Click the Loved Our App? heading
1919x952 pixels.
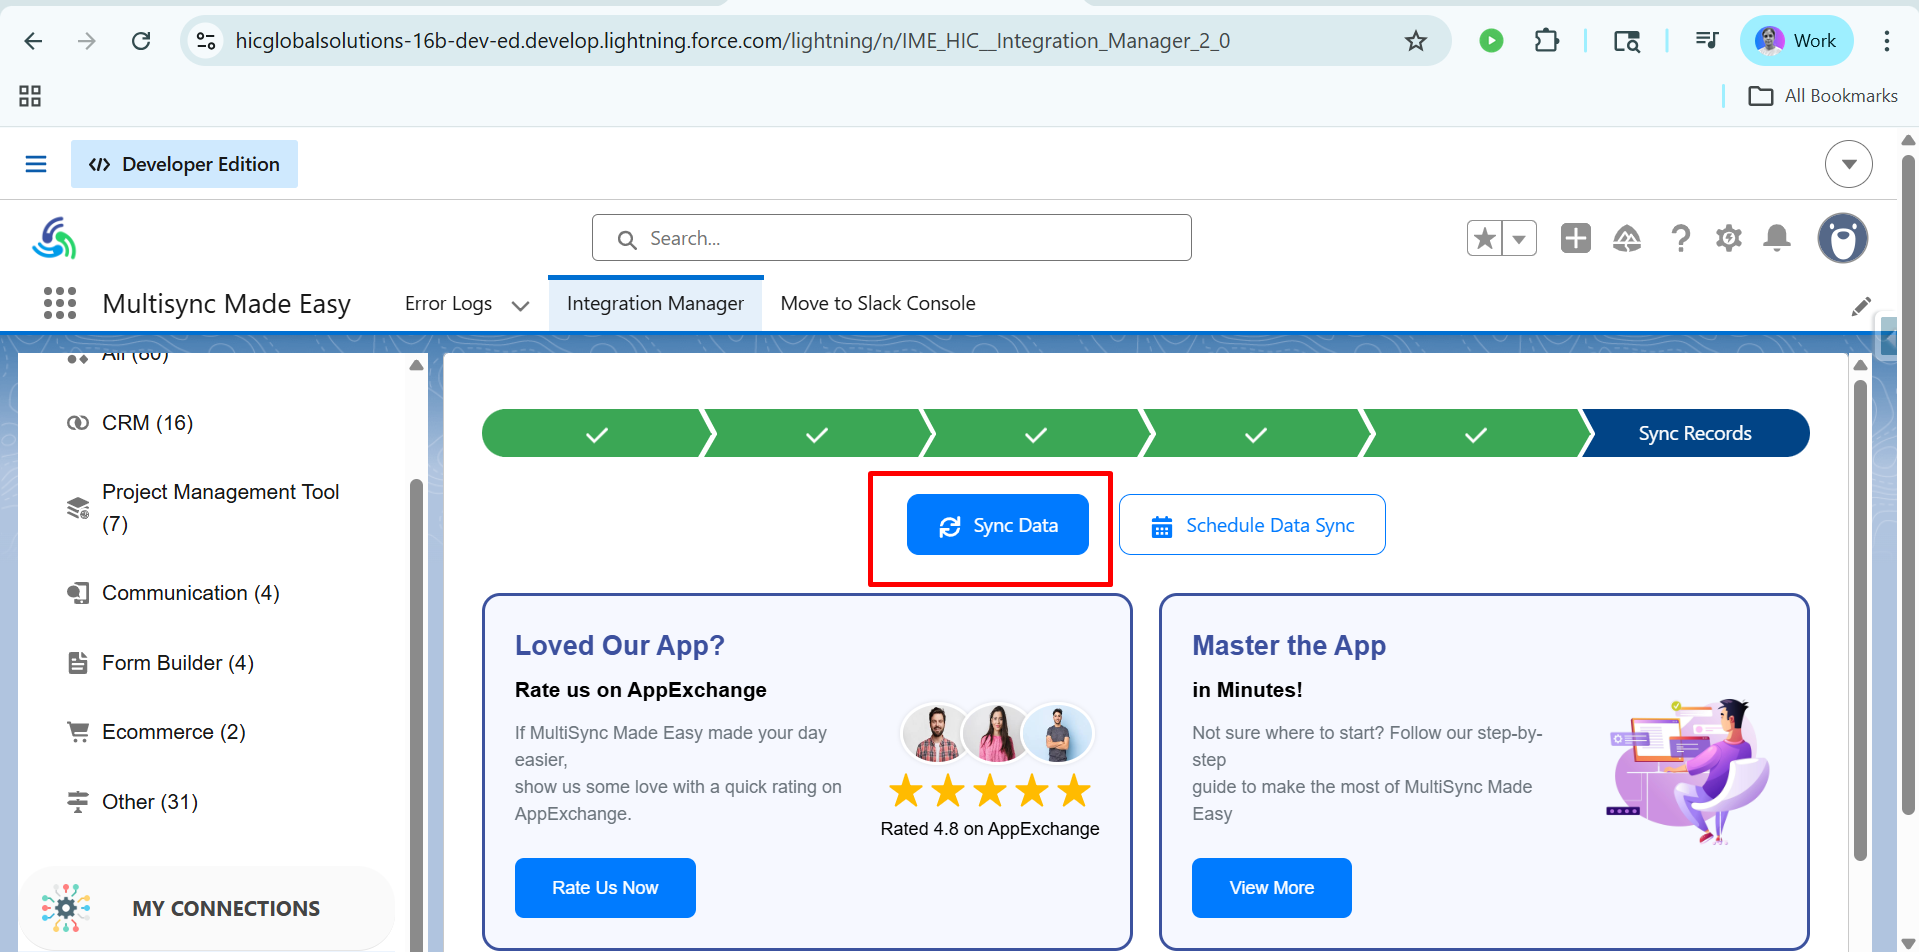(620, 646)
